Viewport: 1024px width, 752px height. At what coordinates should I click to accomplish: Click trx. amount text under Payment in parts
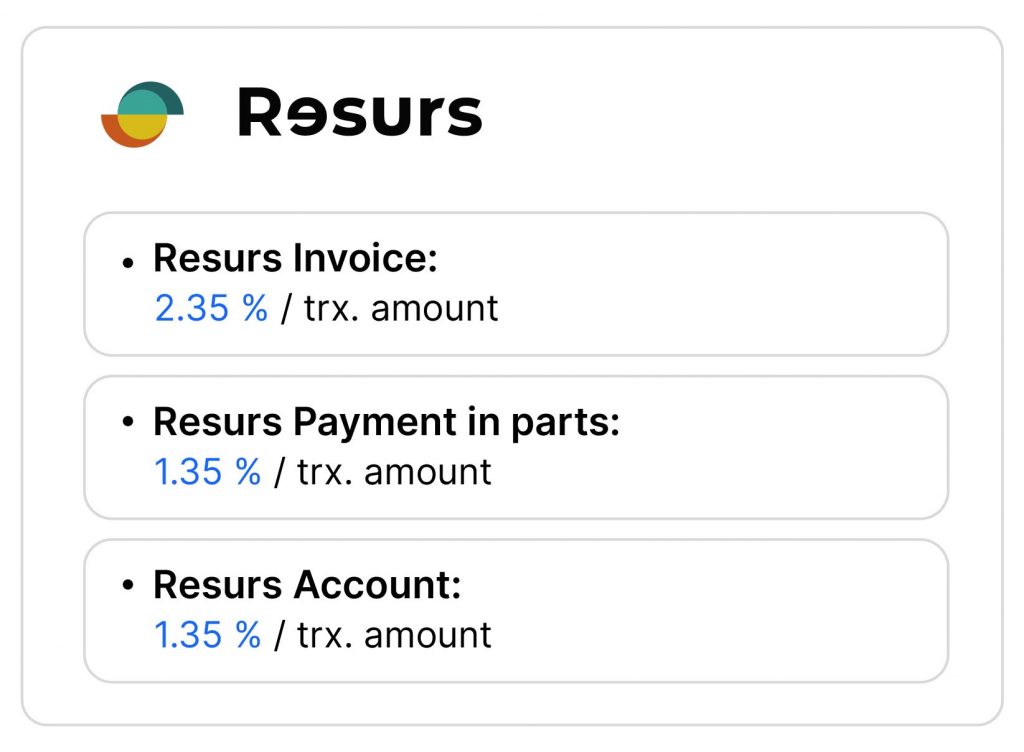coord(394,471)
